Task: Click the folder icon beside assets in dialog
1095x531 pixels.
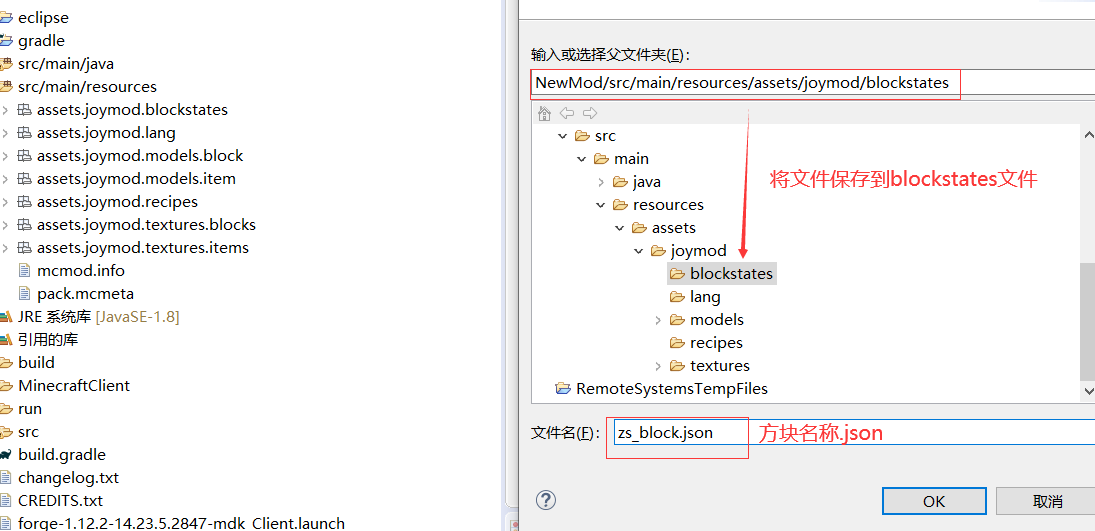Action: (x=638, y=228)
